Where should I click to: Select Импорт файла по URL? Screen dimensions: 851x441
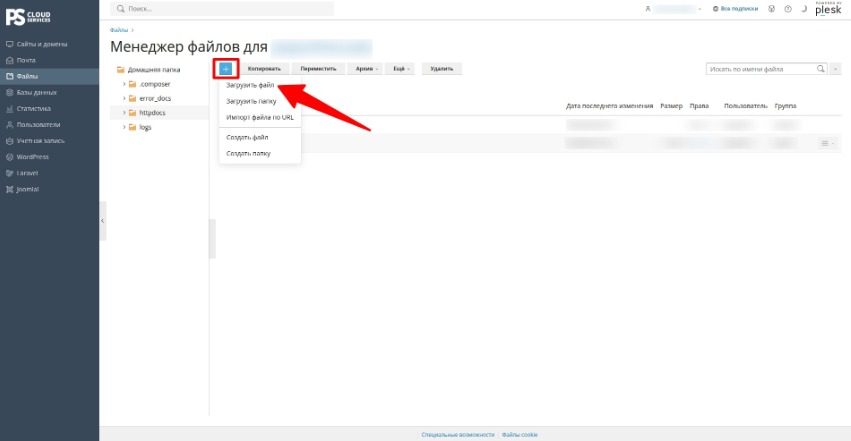tap(260, 117)
